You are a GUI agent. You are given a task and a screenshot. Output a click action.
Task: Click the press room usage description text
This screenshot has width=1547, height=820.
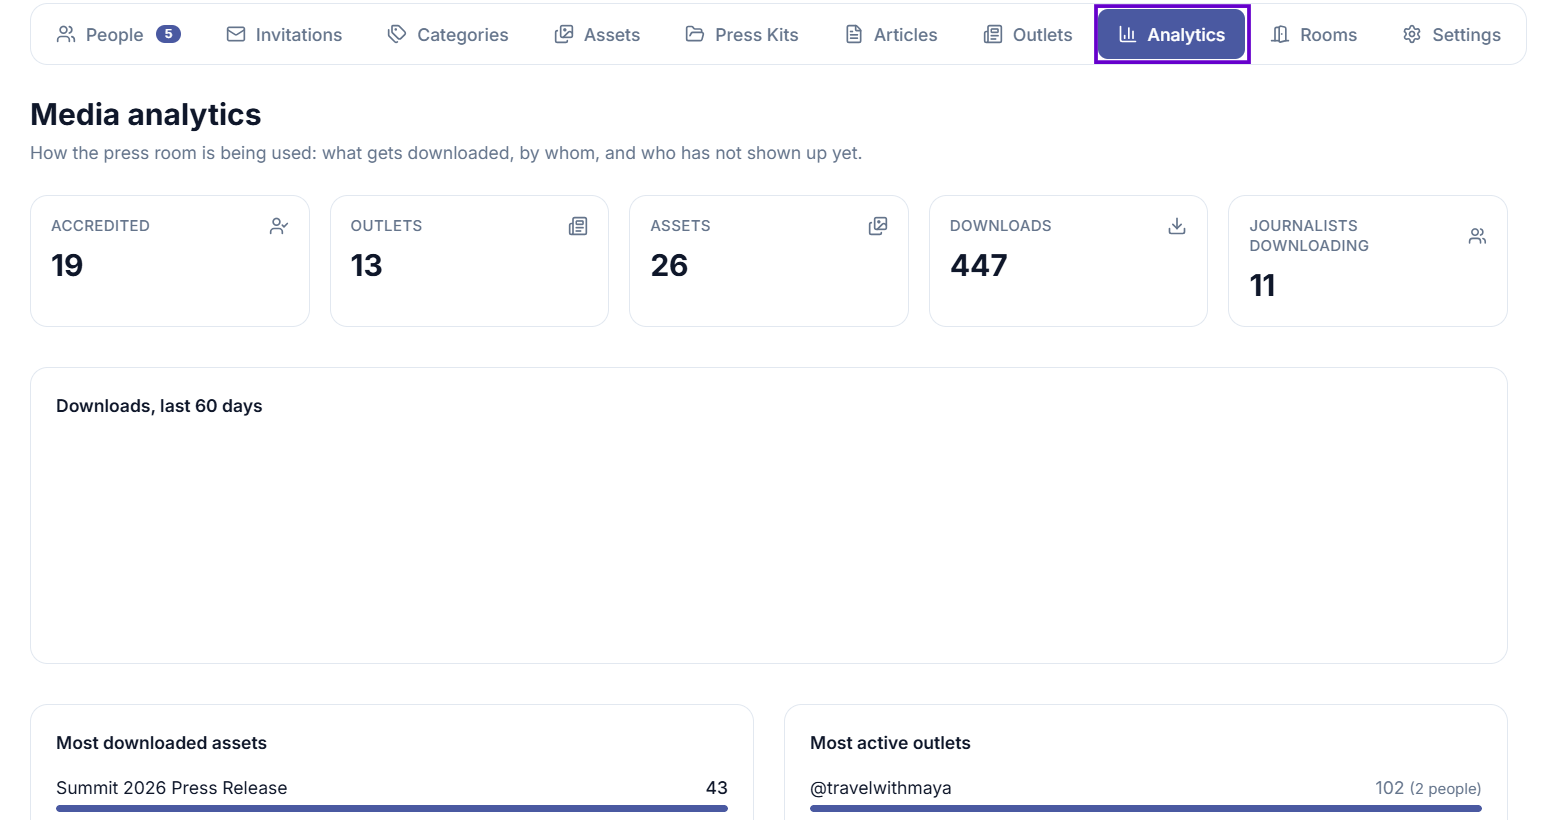pyautogui.click(x=446, y=153)
